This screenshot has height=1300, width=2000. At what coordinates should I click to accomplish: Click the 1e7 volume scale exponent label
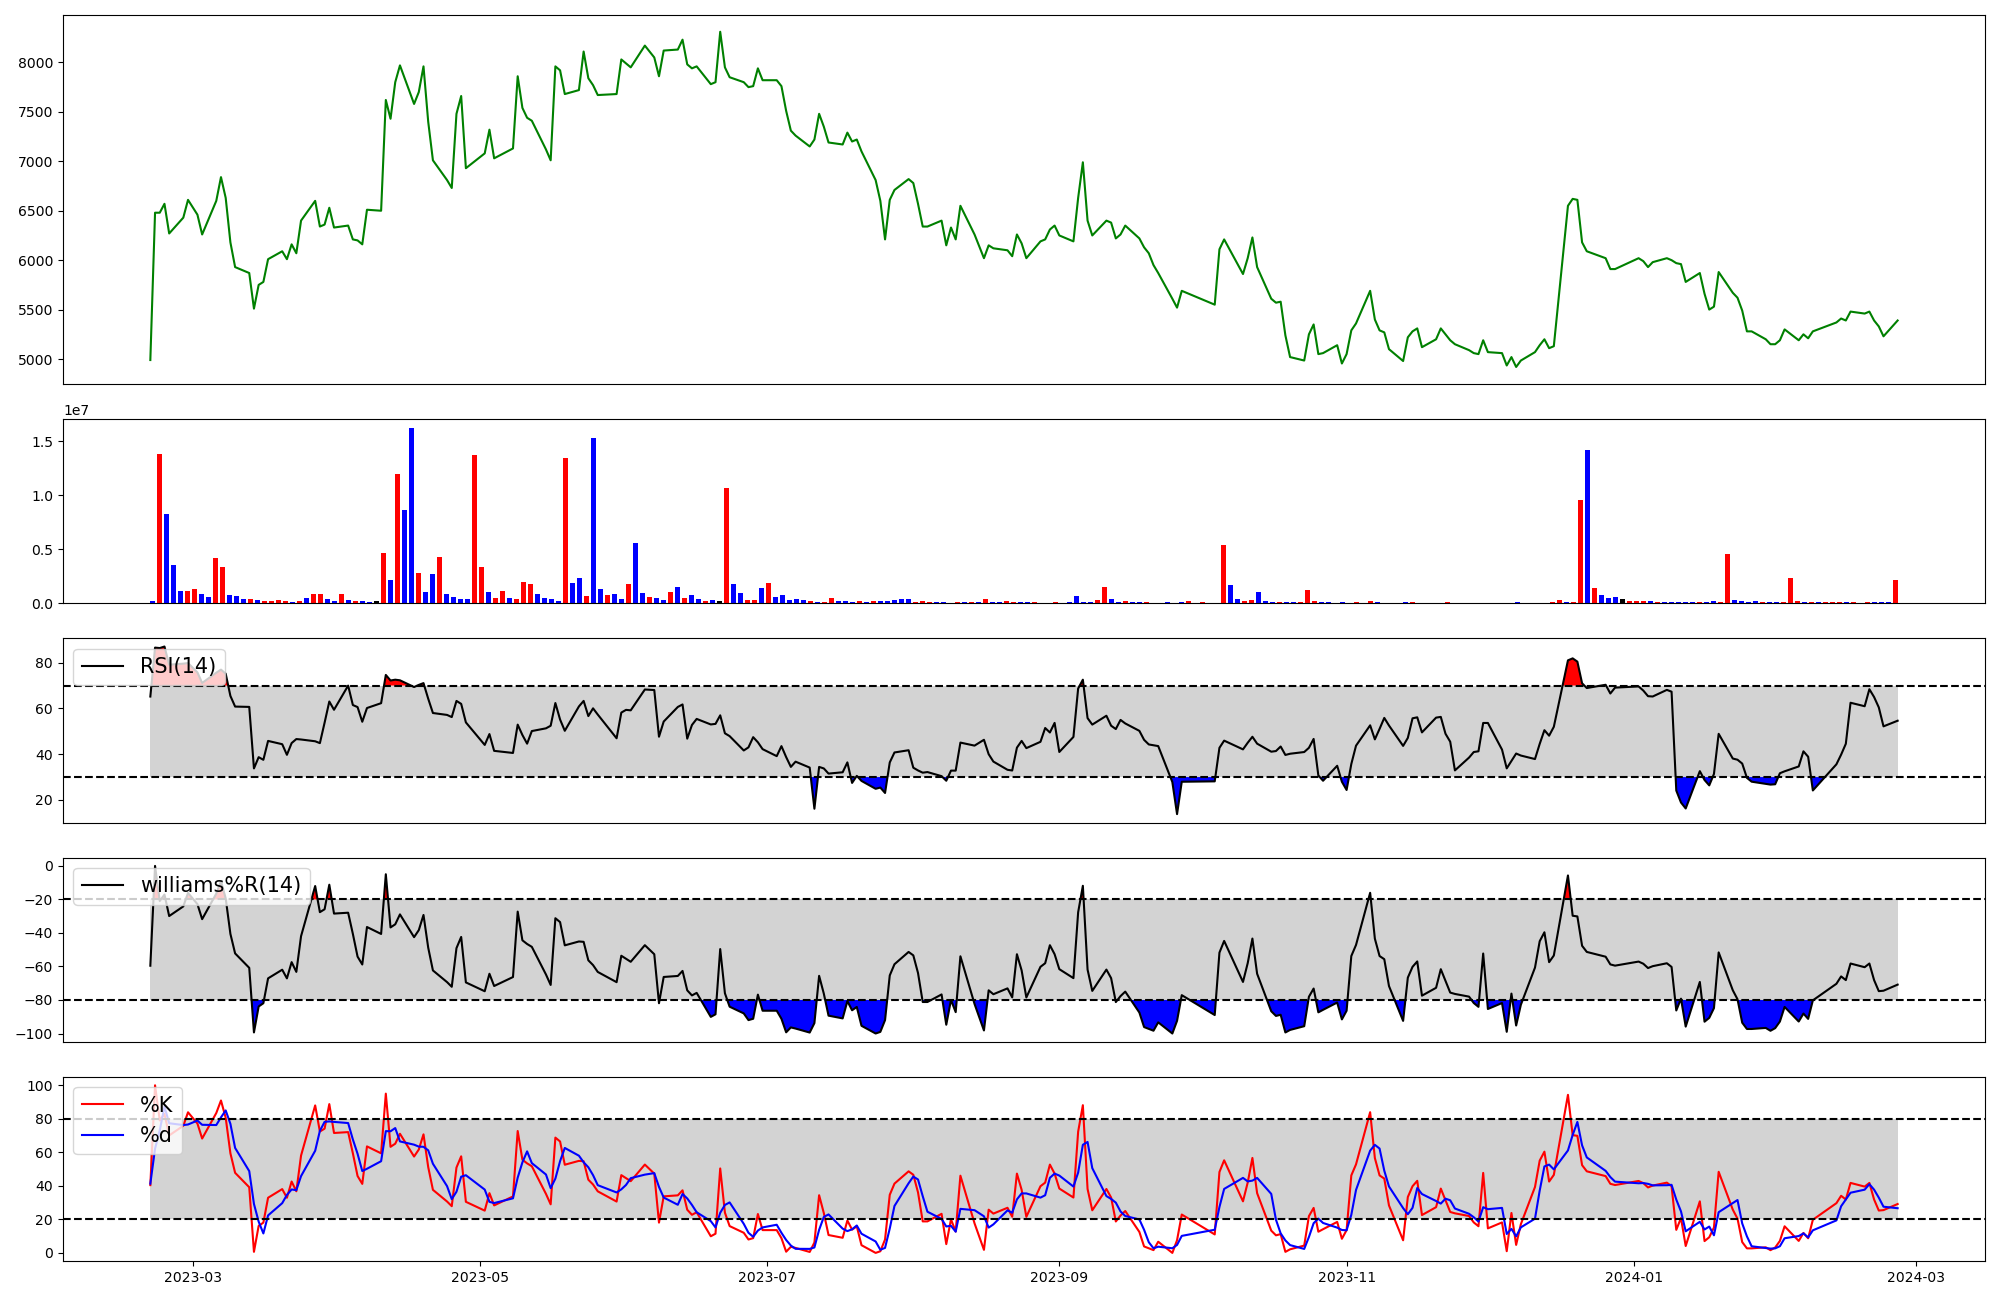tap(76, 410)
